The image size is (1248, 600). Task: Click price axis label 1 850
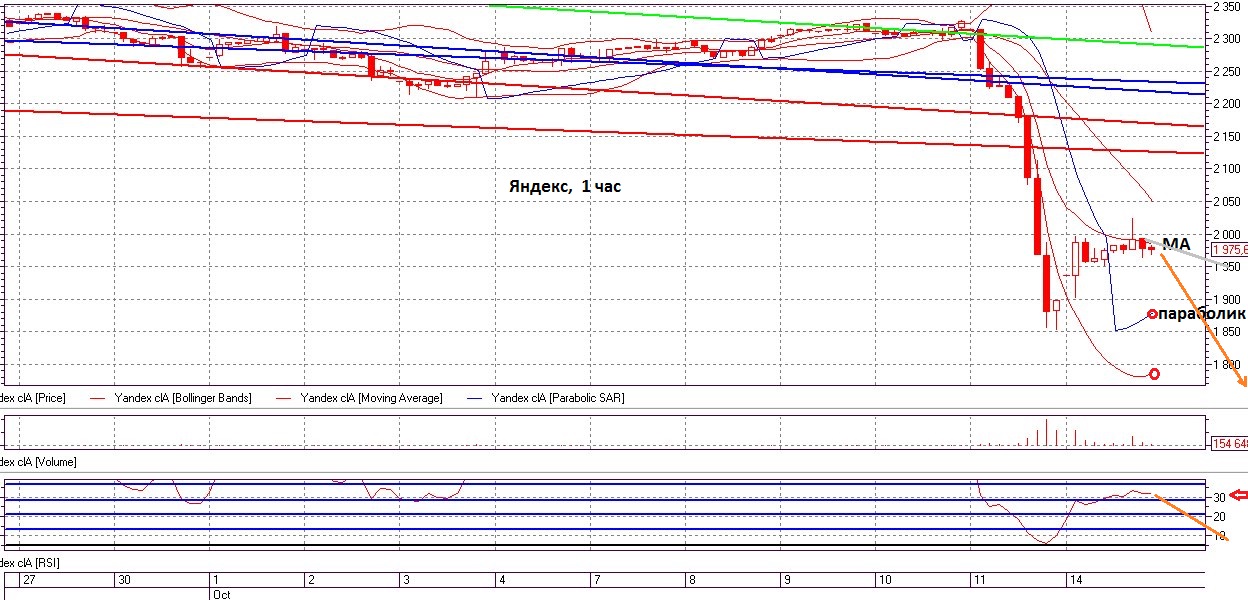tap(1229, 332)
